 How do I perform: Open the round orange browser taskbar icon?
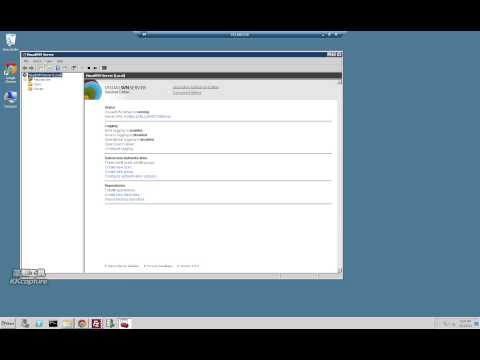tap(82, 323)
